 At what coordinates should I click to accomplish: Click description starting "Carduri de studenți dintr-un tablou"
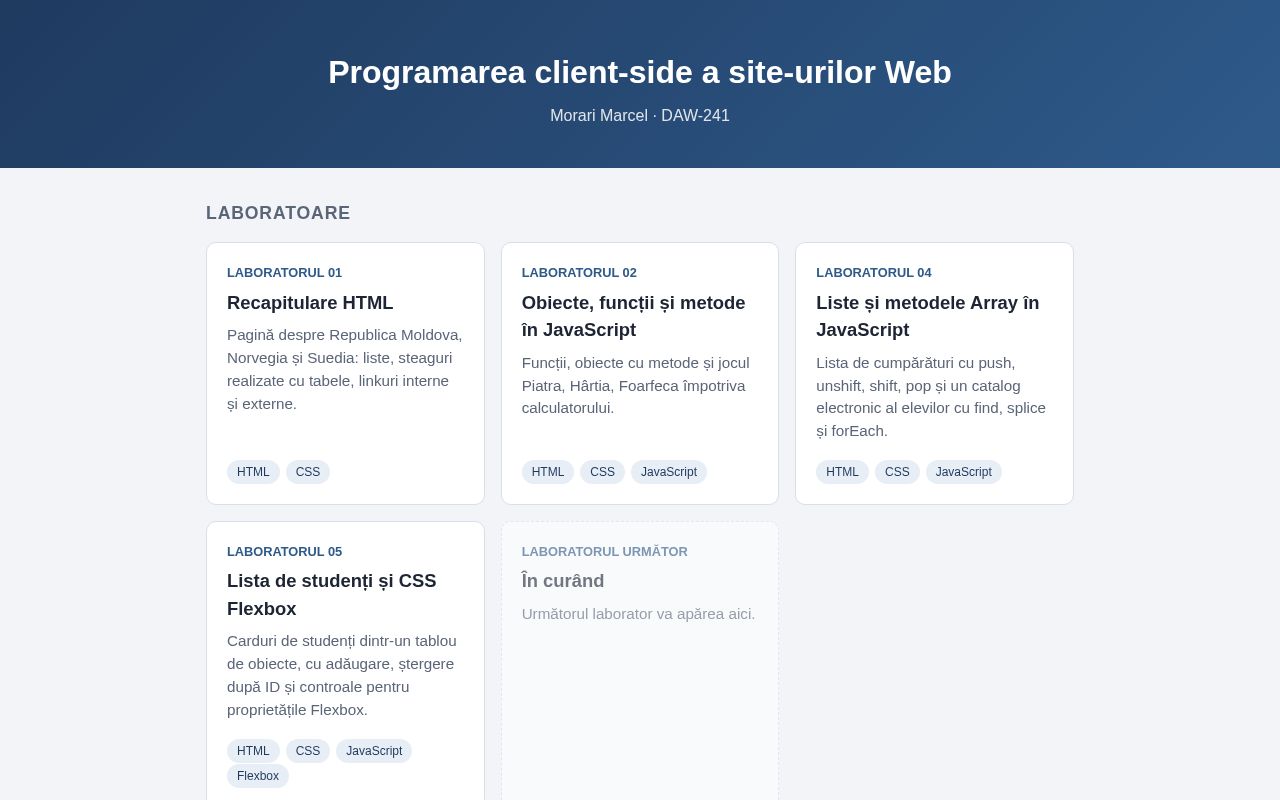pos(343,676)
